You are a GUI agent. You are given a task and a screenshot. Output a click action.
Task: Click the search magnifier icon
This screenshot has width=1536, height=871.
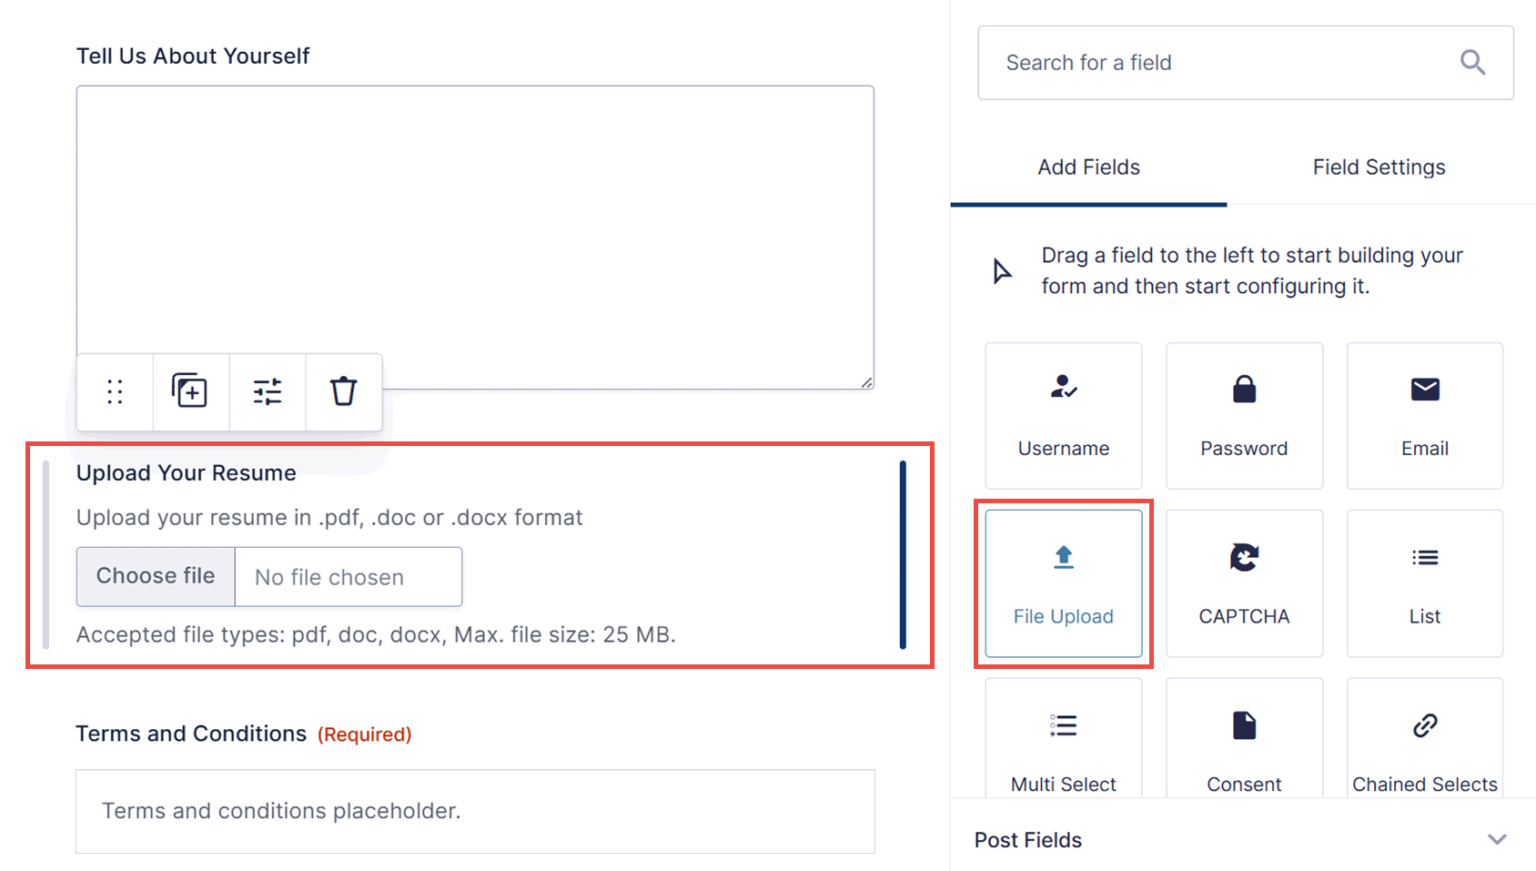1472,62
